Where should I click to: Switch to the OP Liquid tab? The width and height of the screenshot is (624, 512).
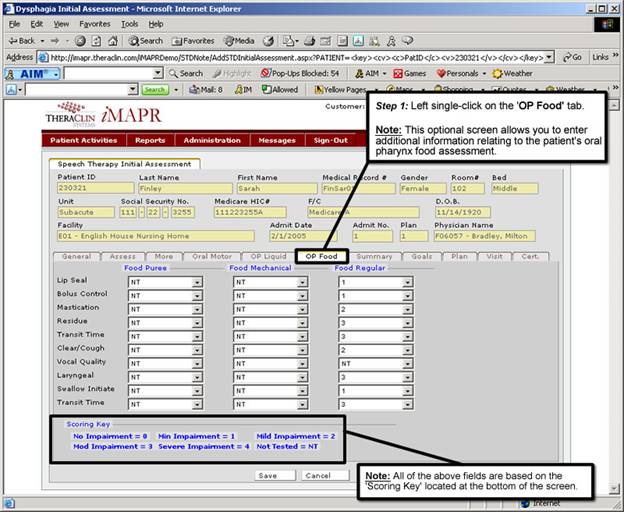click(x=269, y=257)
